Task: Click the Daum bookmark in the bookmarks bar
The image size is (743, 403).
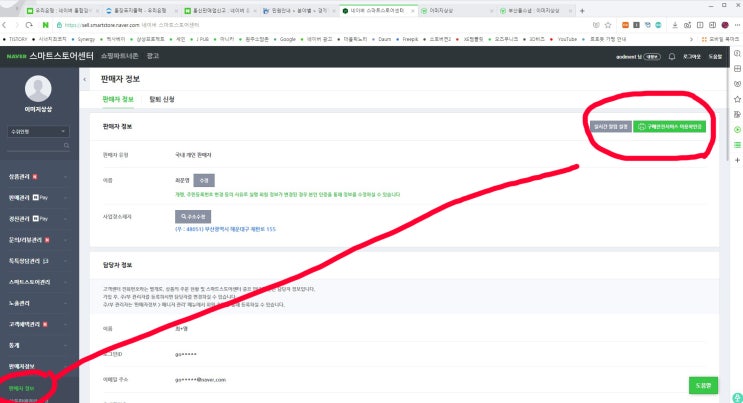Action: [x=384, y=39]
